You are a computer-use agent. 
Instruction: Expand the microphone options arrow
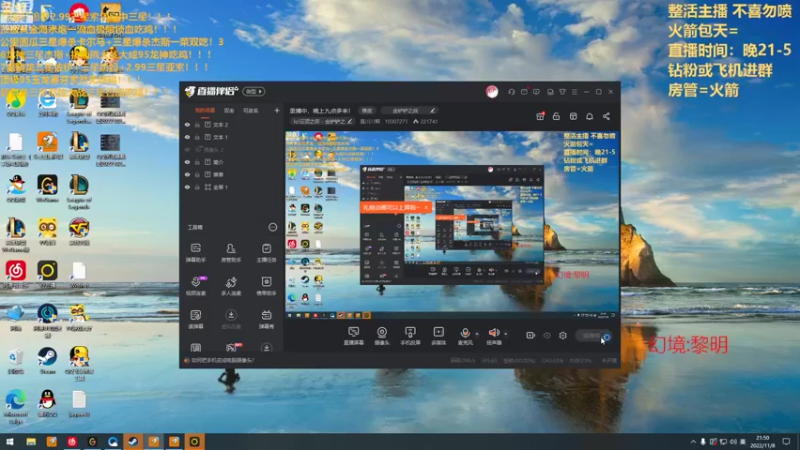point(477,334)
